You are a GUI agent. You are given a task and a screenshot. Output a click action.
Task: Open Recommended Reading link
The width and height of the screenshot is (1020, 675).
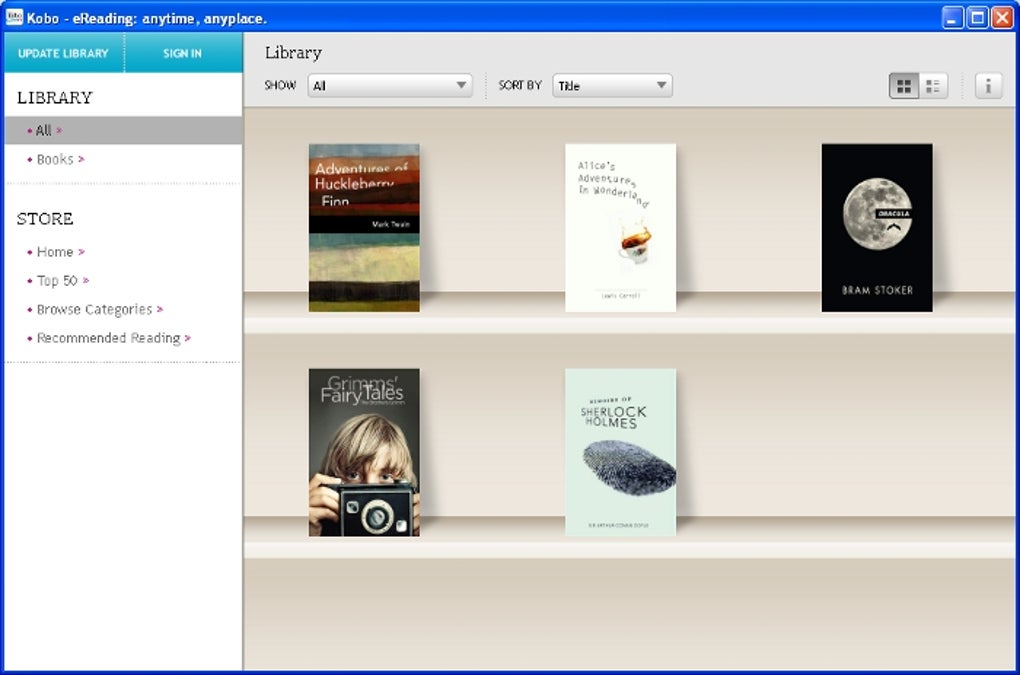(x=108, y=339)
